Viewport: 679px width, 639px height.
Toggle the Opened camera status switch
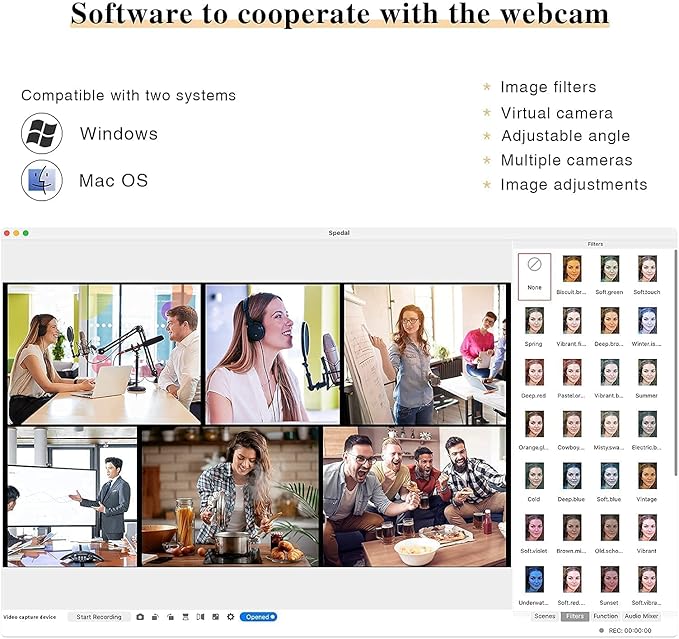point(258,617)
